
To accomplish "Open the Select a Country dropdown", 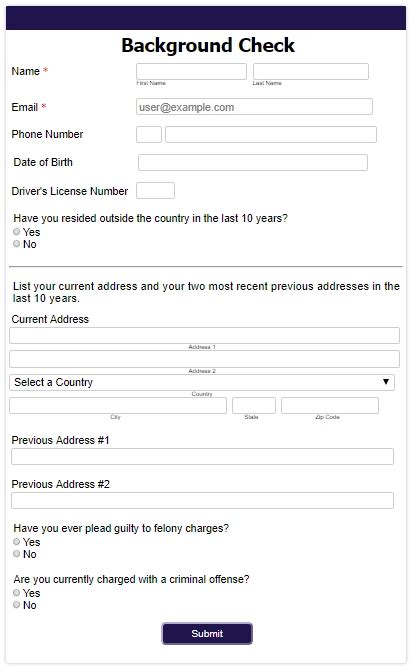I will click(202, 382).
